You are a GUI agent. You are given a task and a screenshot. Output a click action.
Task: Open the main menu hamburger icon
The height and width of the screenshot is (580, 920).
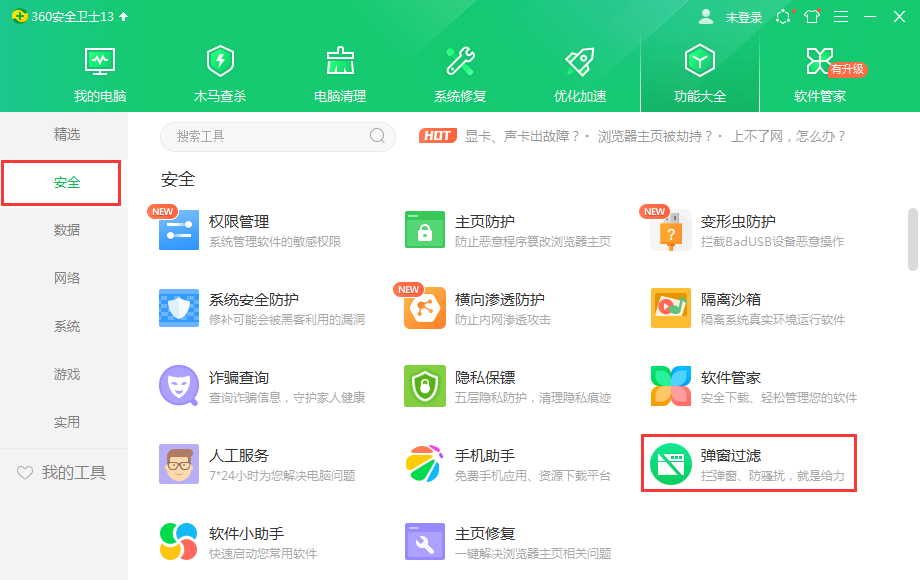click(x=841, y=16)
